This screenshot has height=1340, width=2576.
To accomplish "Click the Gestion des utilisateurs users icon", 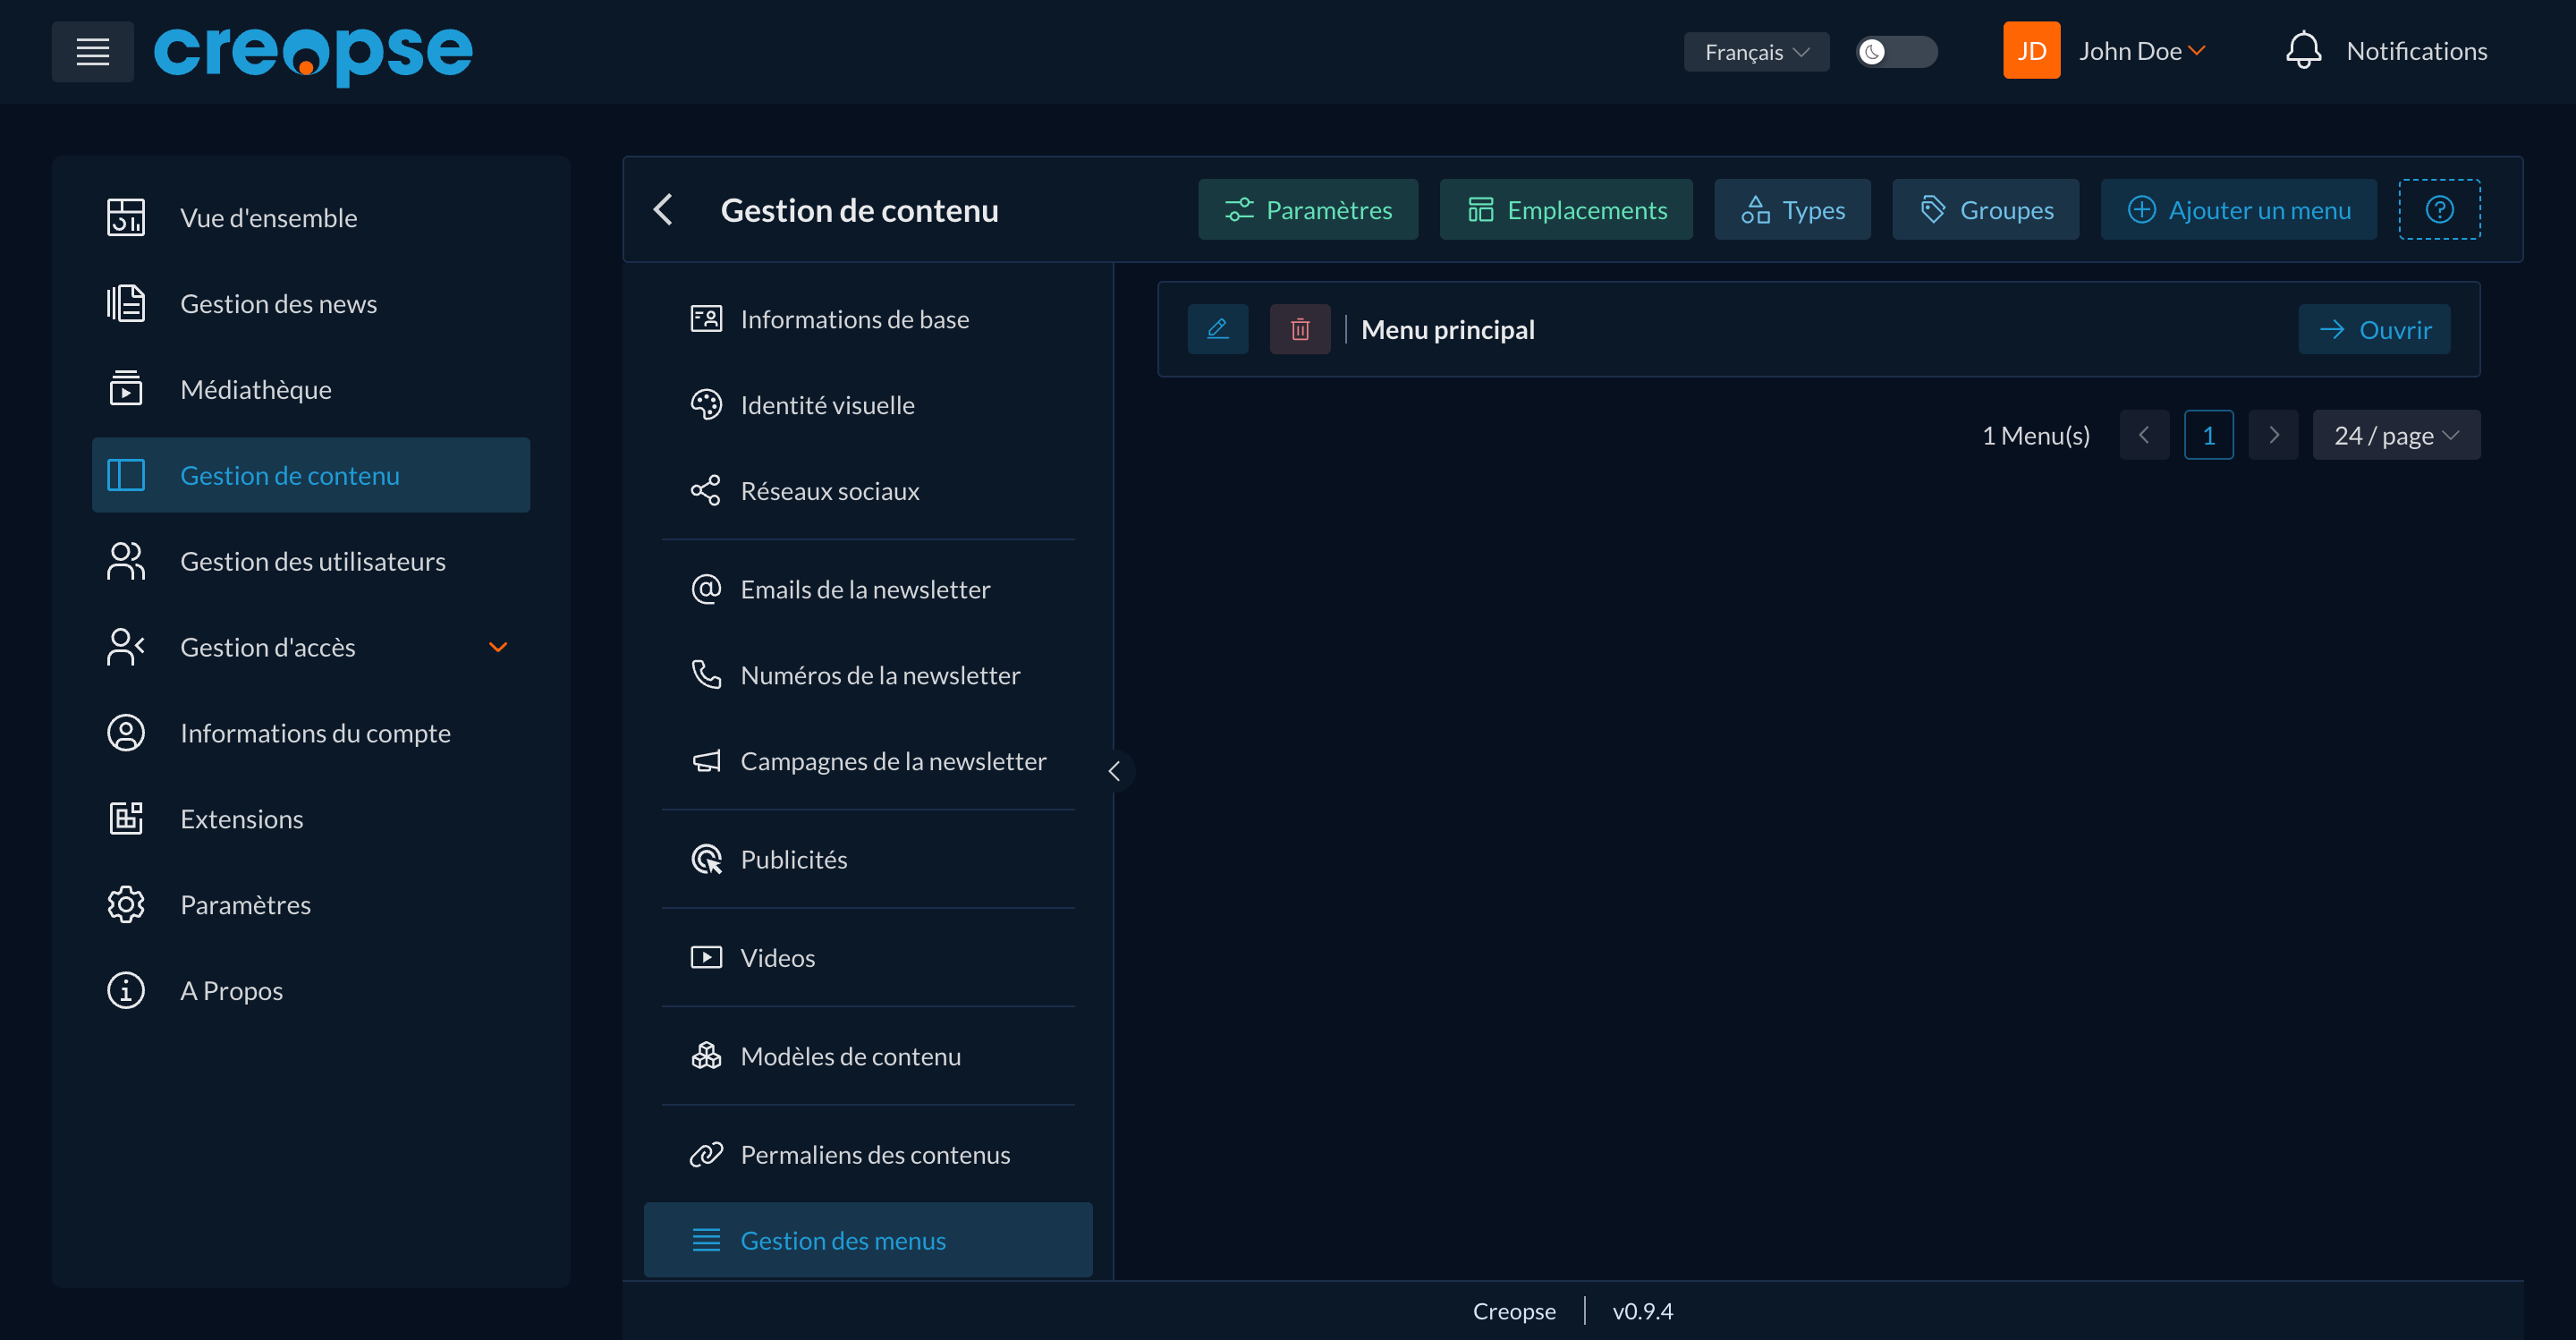I will click(125, 561).
